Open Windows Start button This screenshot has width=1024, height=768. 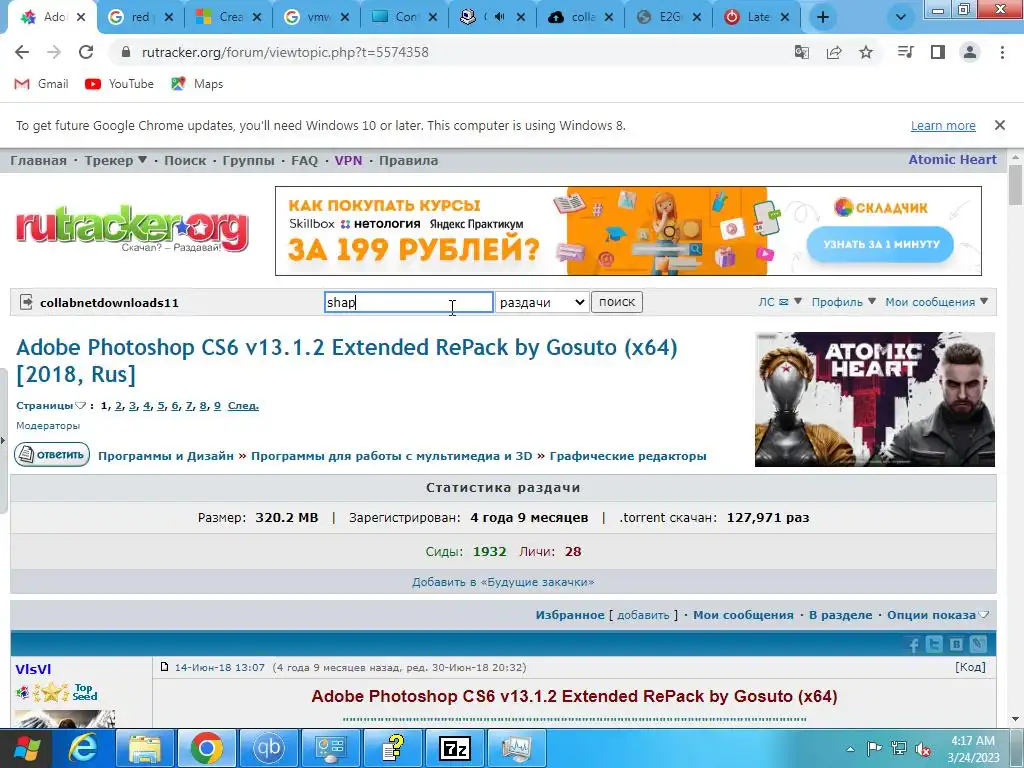[27, 748]
